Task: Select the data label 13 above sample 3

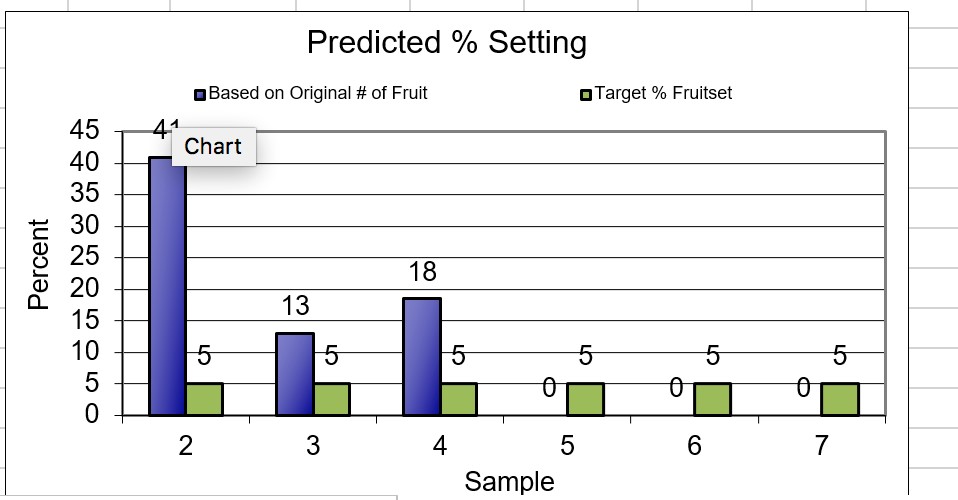Action: point(295,304)
